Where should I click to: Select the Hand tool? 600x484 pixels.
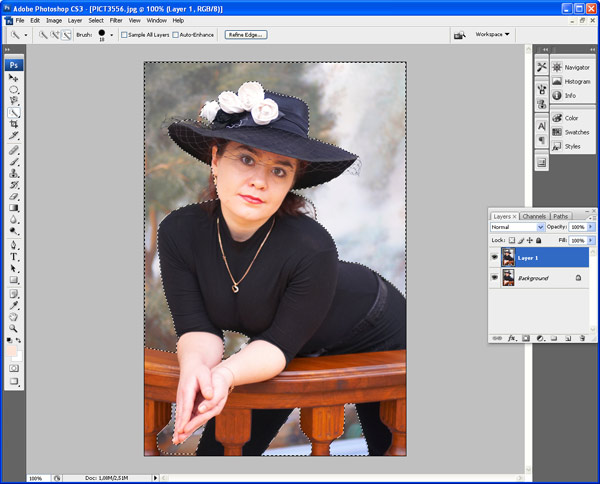pos(14,316)
